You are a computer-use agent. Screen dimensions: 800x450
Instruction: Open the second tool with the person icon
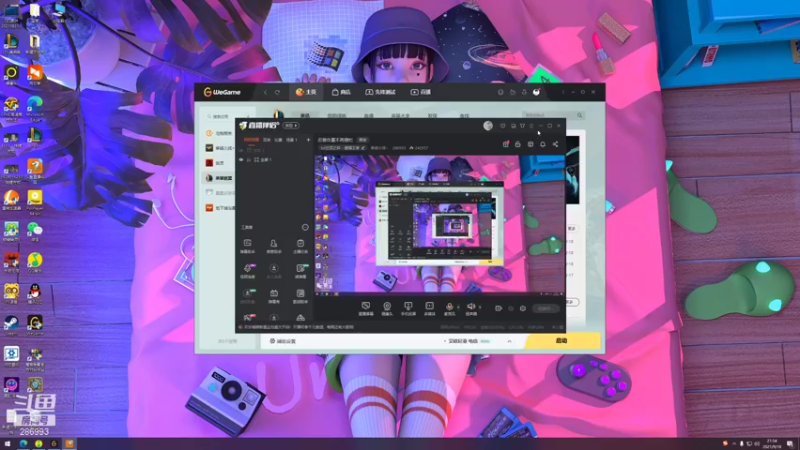(274, 246)
